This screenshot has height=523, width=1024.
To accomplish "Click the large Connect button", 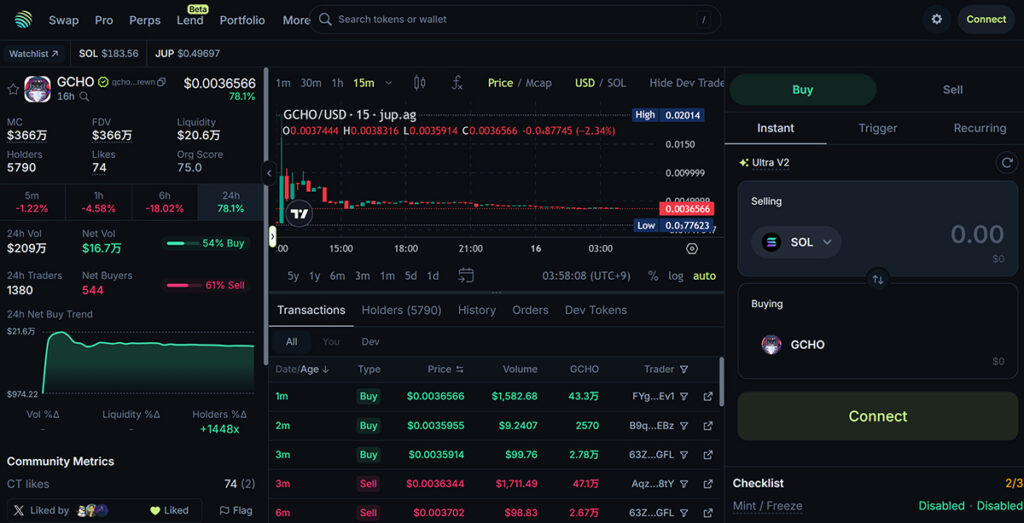I will [878, 417].
